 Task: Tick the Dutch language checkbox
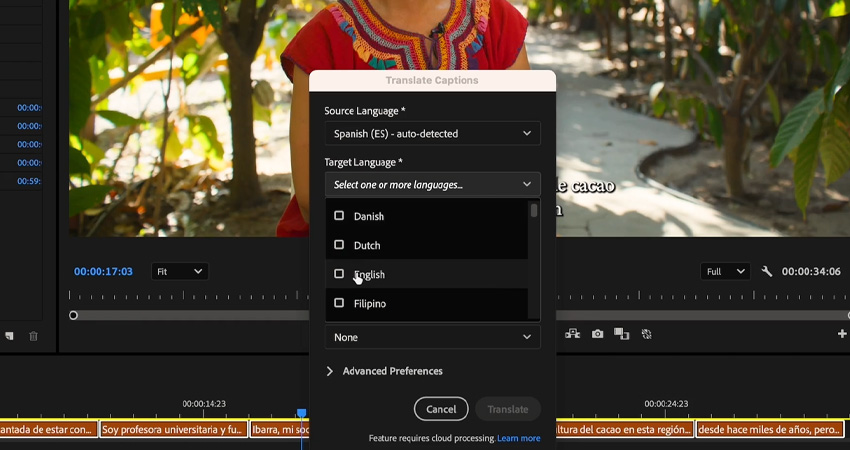coord(339,245)
